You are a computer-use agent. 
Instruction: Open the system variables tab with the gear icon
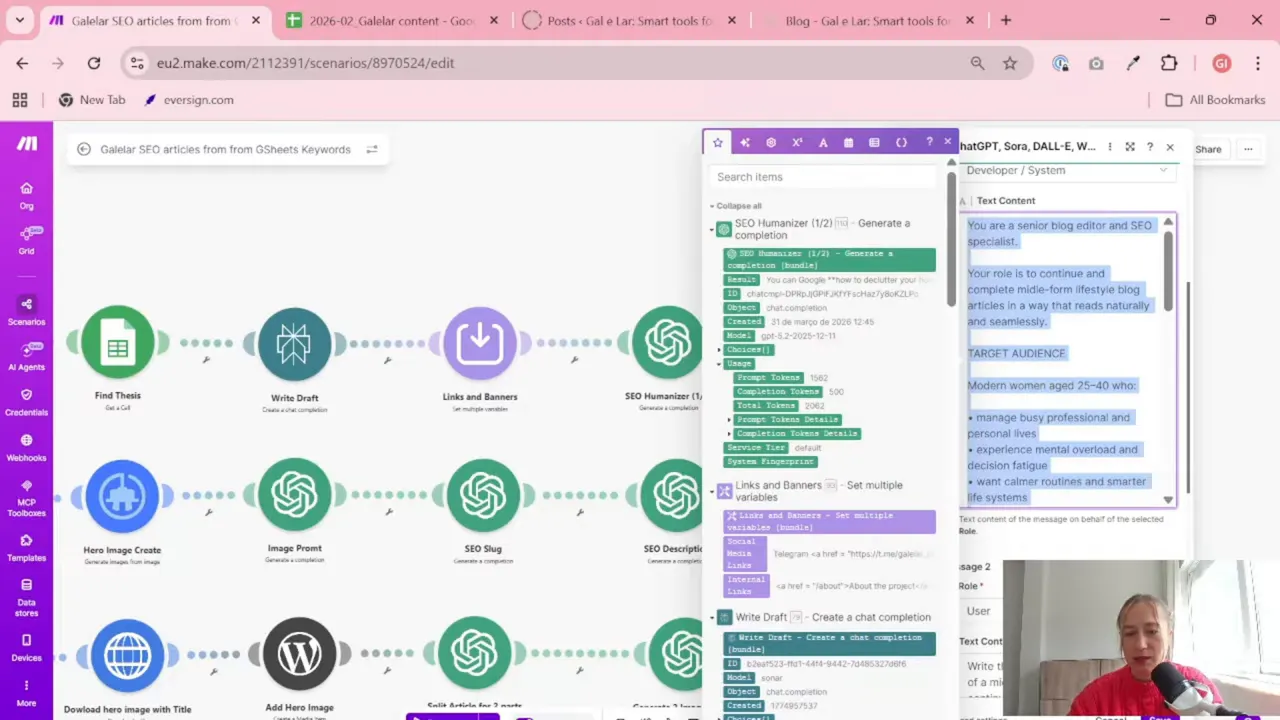pyautogui.click(x=770, y=143)
